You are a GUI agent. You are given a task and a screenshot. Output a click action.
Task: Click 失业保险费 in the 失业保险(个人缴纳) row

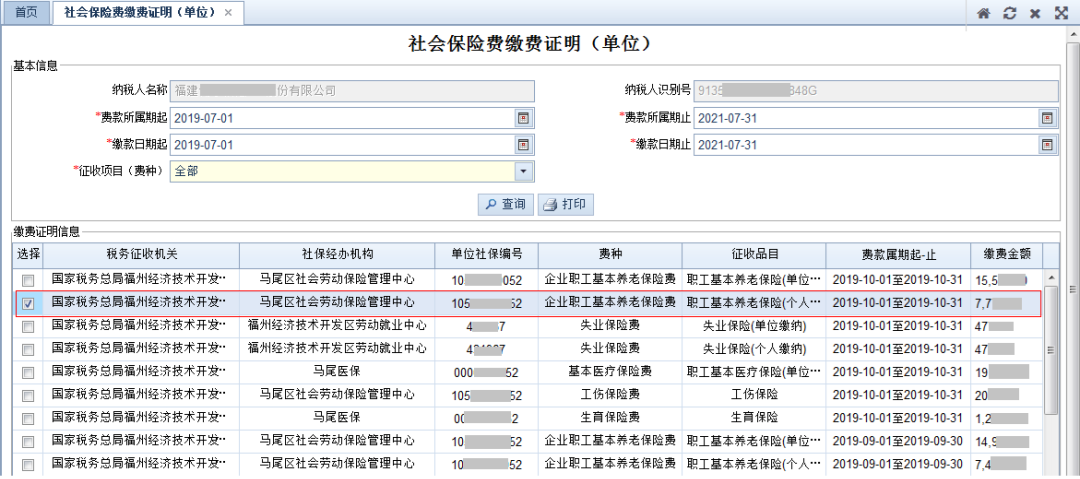[610, 349]
